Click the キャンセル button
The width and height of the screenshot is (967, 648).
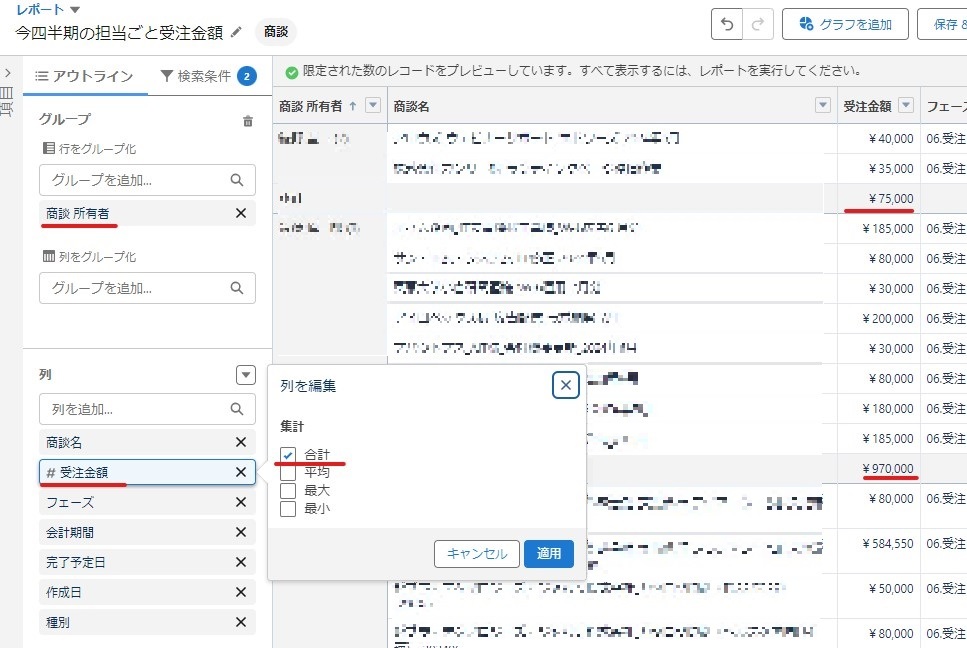477,554
